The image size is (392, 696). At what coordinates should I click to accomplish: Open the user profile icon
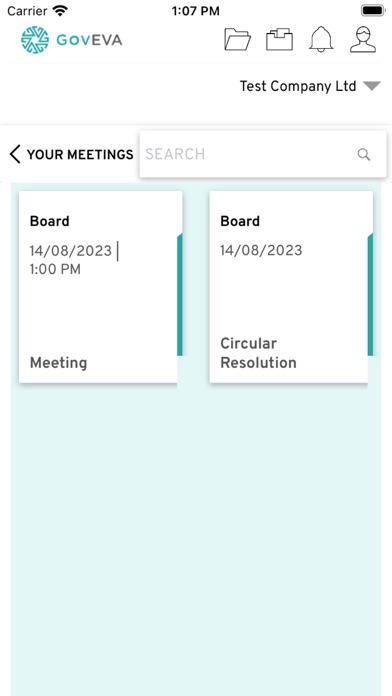pyautogui.click(x=363, y=40)
